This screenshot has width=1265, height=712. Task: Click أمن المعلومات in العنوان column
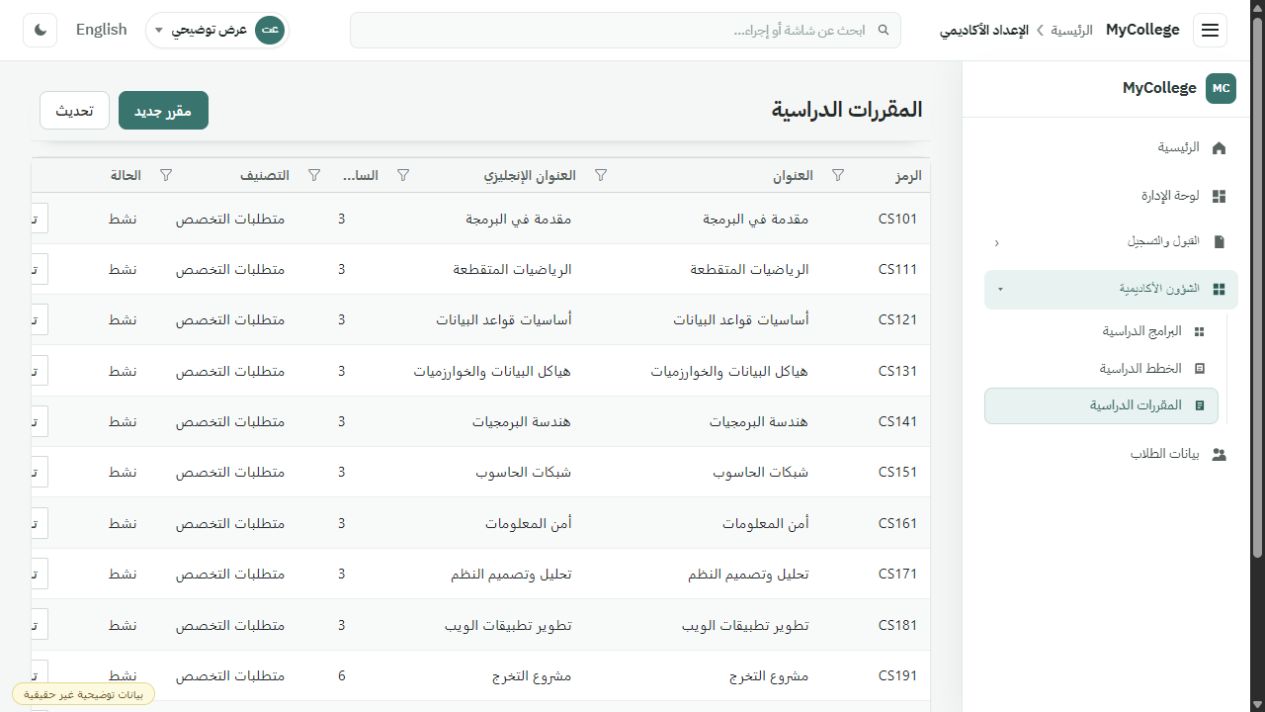tap(766, 524)
